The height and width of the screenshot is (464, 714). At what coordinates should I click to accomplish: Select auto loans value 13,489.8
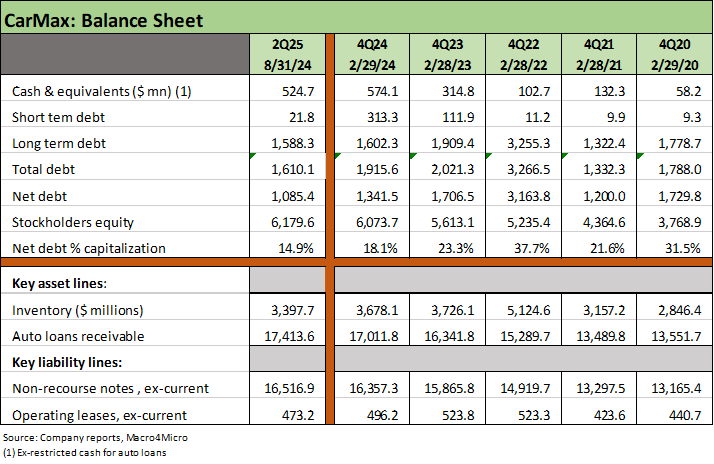(x=601, y=336)
